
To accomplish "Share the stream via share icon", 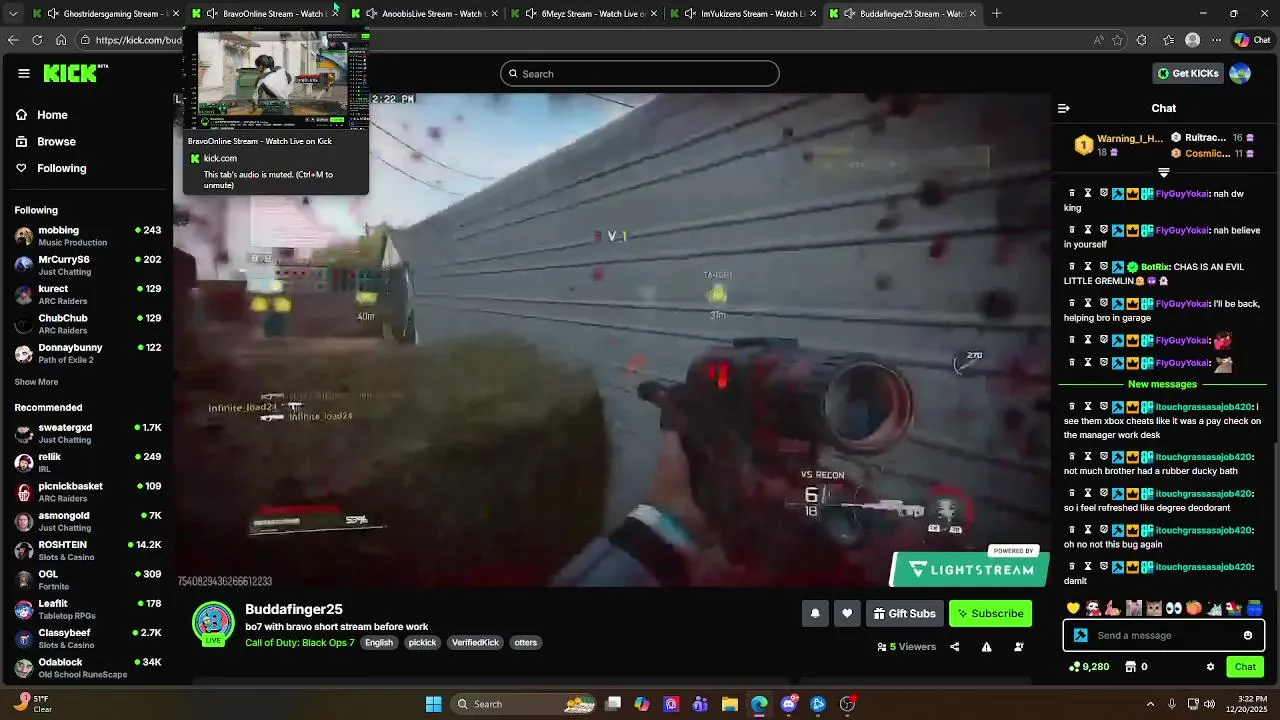I will pos(954,647).
